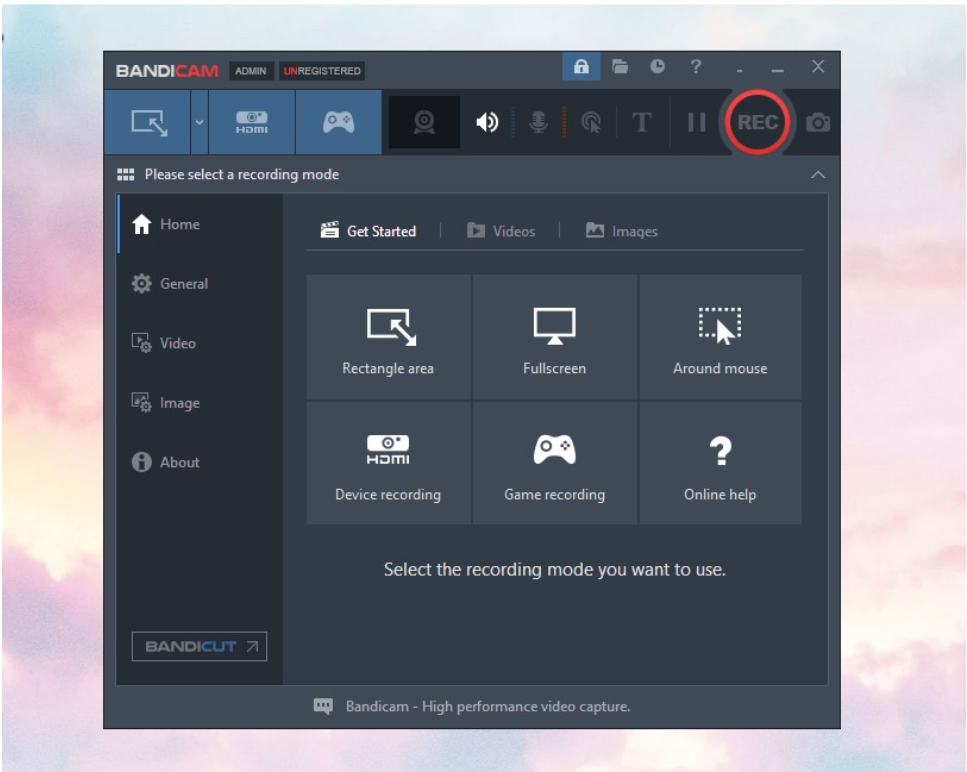Switch to the Get Started tab
Viewport: 967px width, 772px height.
[368, 231]
